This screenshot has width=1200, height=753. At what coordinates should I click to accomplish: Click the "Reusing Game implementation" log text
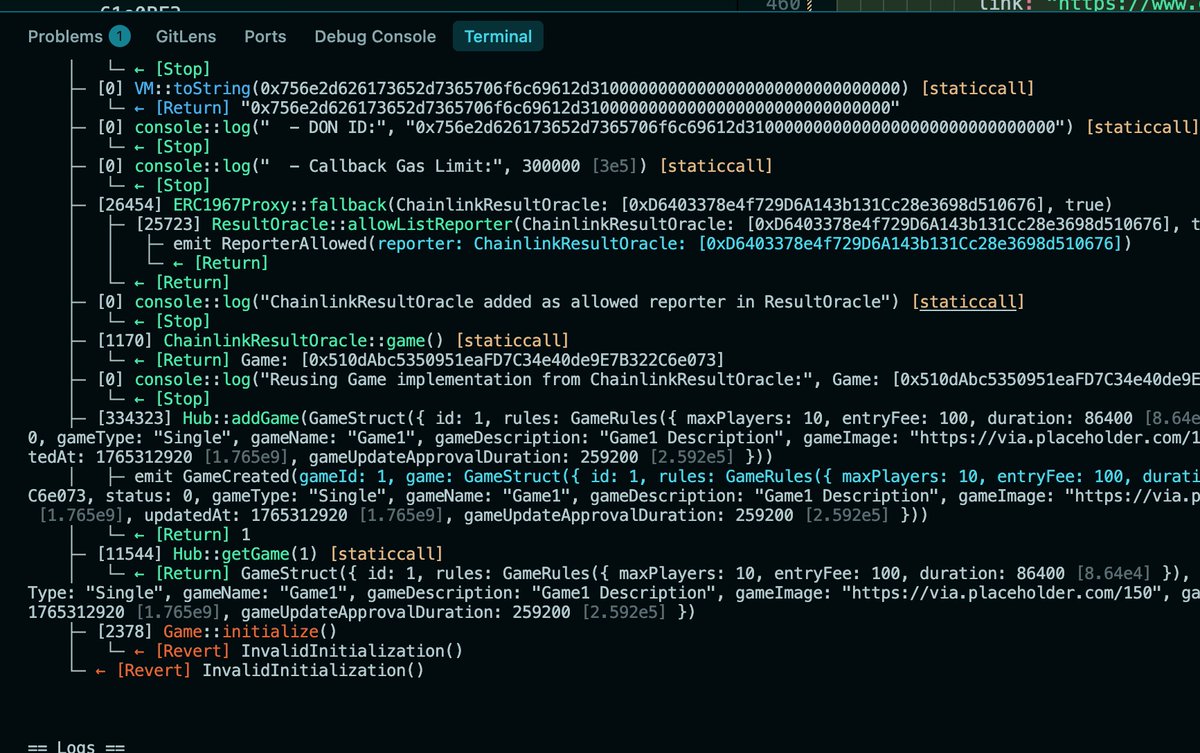541,379
